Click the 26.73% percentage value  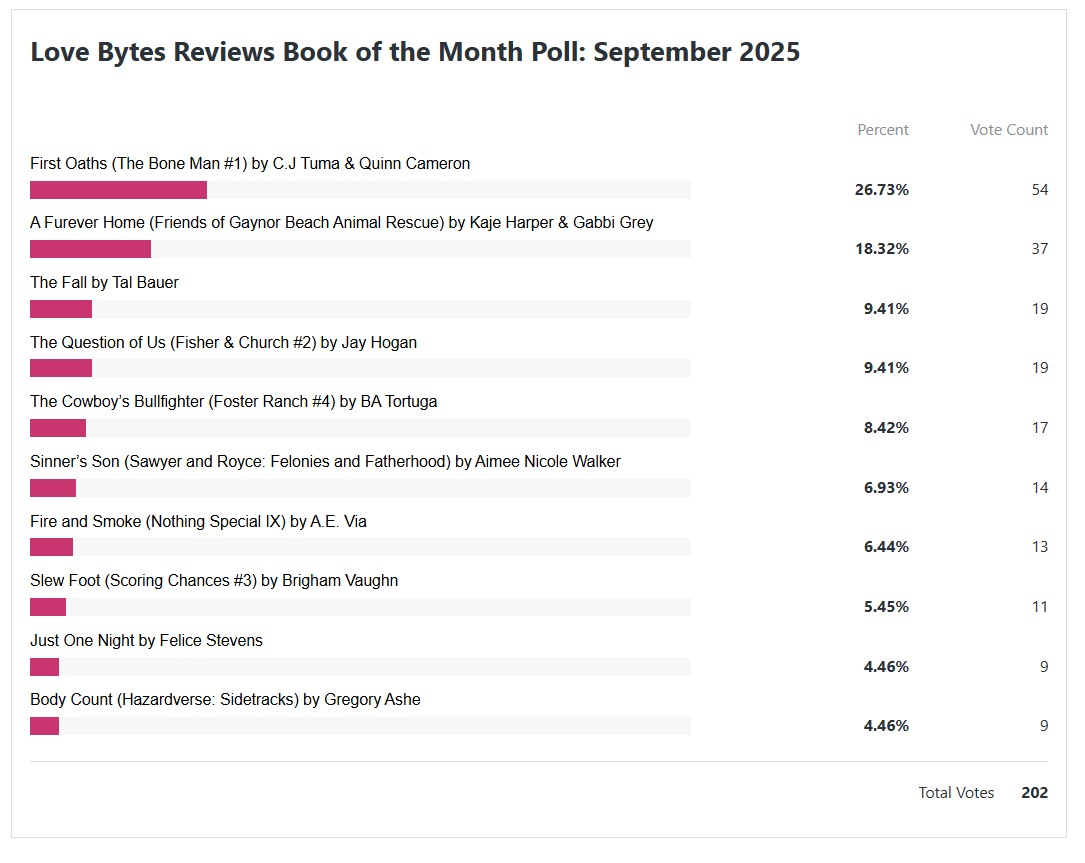pos(881,190)
